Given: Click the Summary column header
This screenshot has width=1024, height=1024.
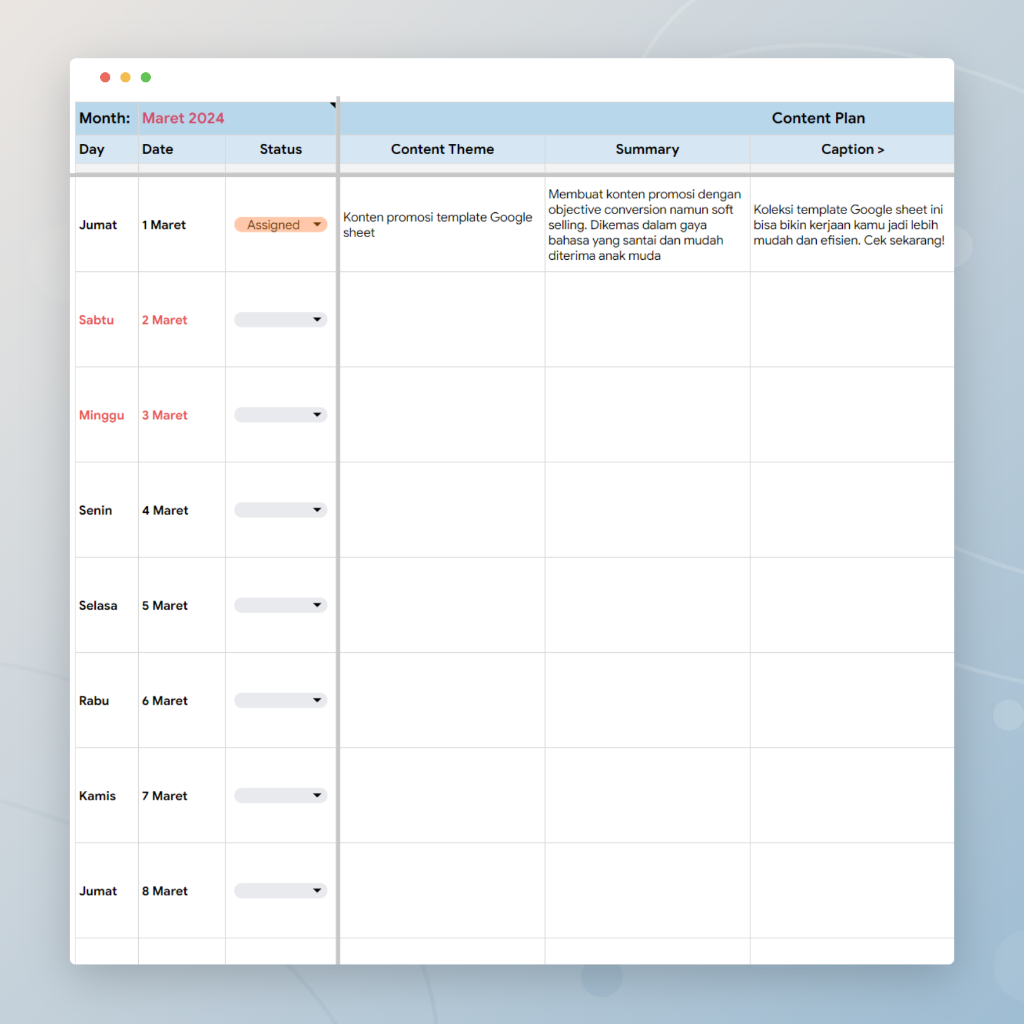Looking at the screenshot, I should click(x=647, y=149).
